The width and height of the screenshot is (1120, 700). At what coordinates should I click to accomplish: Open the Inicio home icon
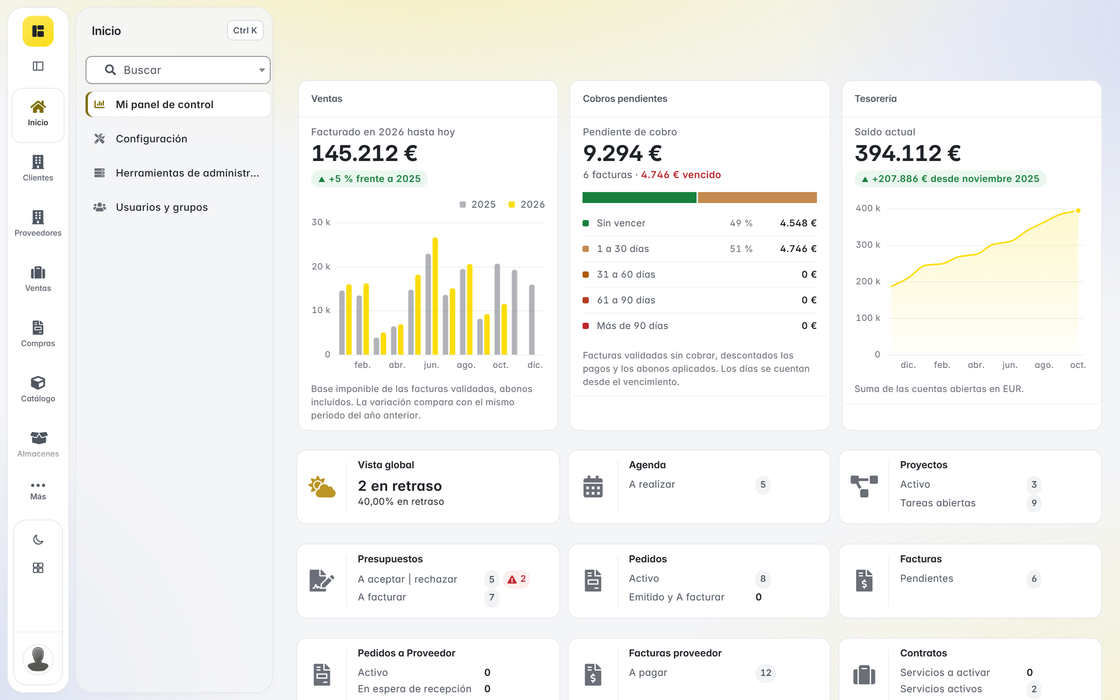point(38,107)
